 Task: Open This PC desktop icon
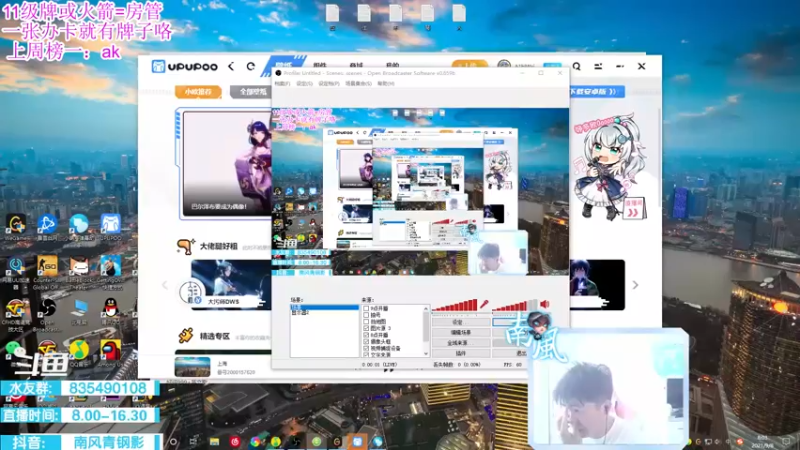tap(79, 308)
